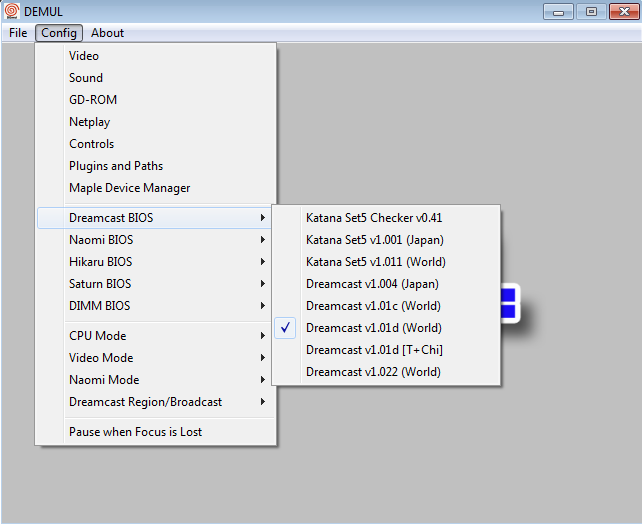This screenshot has width=642, height=524.
Task: Expand the Saturn BIOS submenu
Action: click(156, 284)
